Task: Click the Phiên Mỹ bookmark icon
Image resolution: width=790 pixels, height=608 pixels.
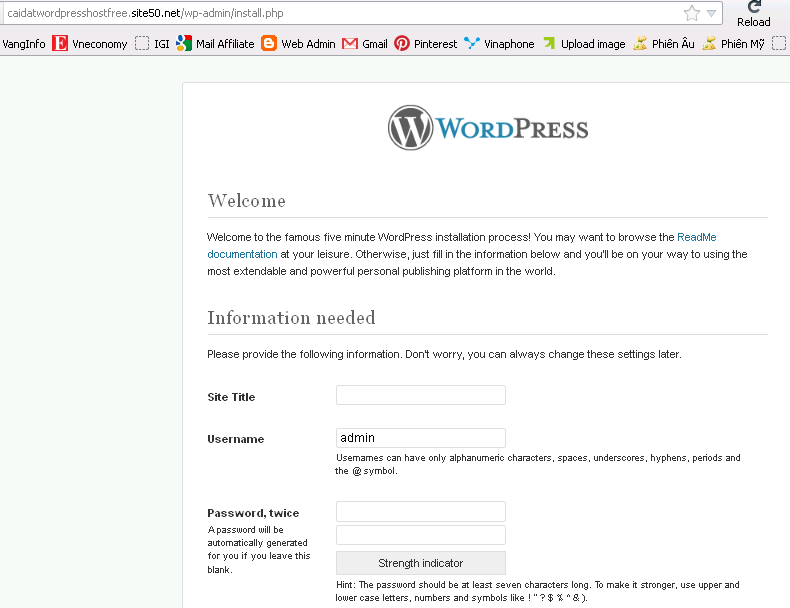Action: 709,43
